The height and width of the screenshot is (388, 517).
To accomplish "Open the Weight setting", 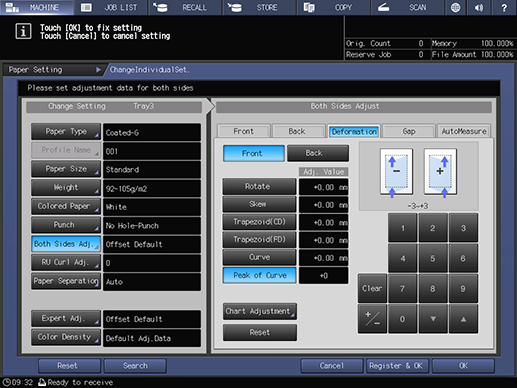I will pyautogui.click(x=66, y=188).
